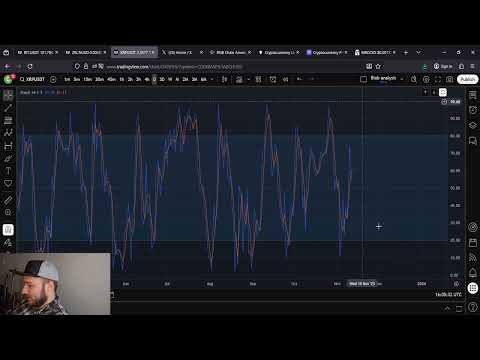Open a new browser tab

[406, 52]
